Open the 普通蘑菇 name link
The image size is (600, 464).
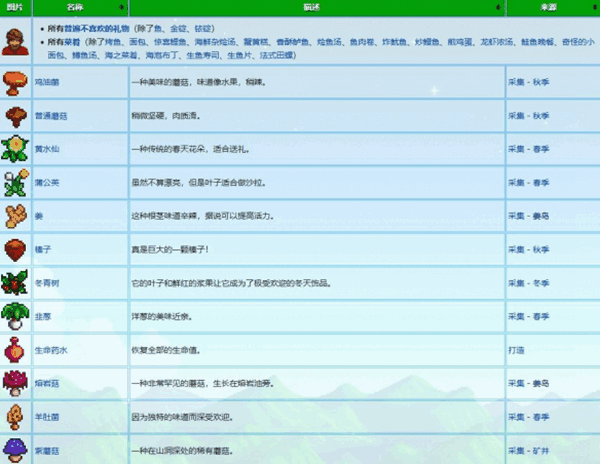(50, 117)
